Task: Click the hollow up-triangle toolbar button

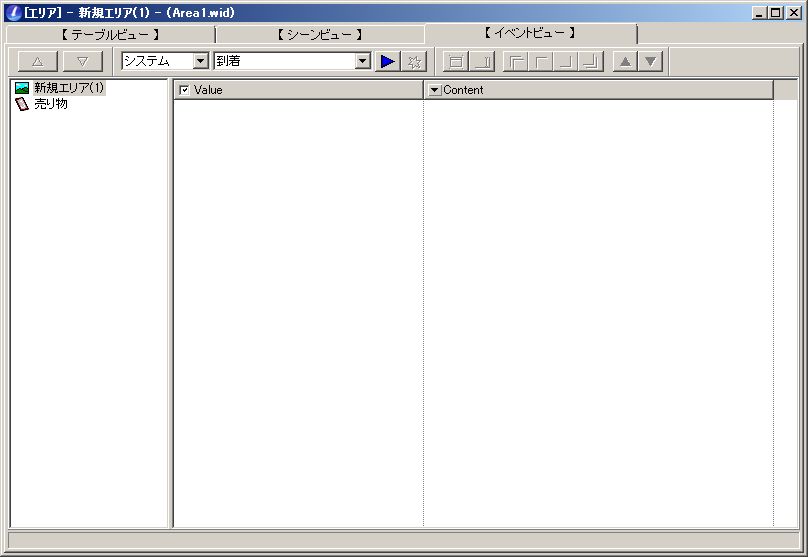Action: (38, 61)
